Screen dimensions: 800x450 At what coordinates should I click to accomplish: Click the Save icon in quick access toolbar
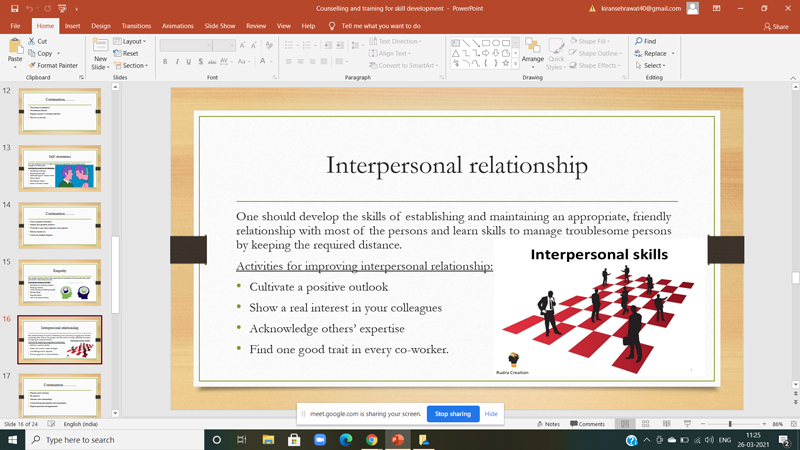(14, 8)
